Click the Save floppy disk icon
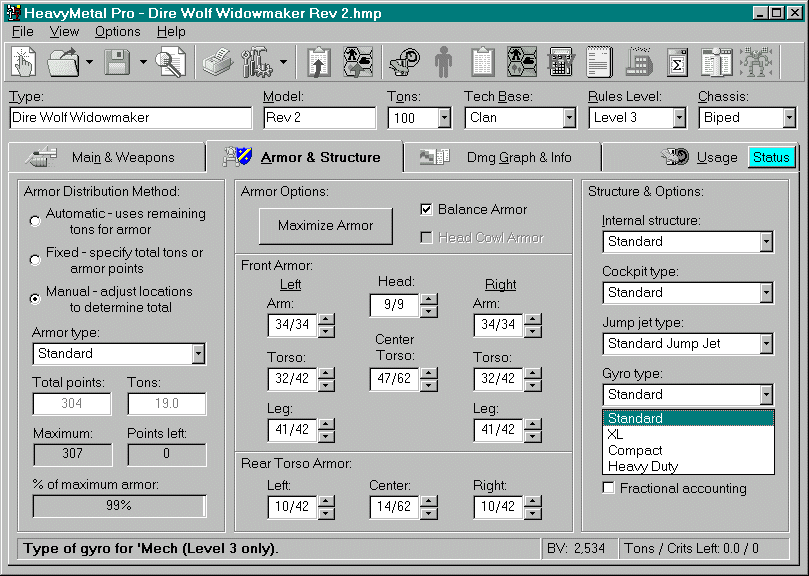 [x=117, y=62]
